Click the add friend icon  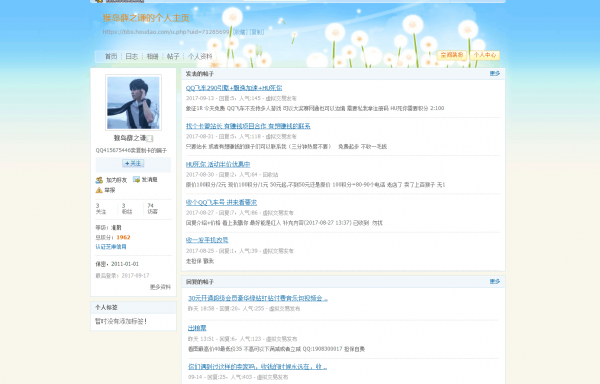click(99, 180)
